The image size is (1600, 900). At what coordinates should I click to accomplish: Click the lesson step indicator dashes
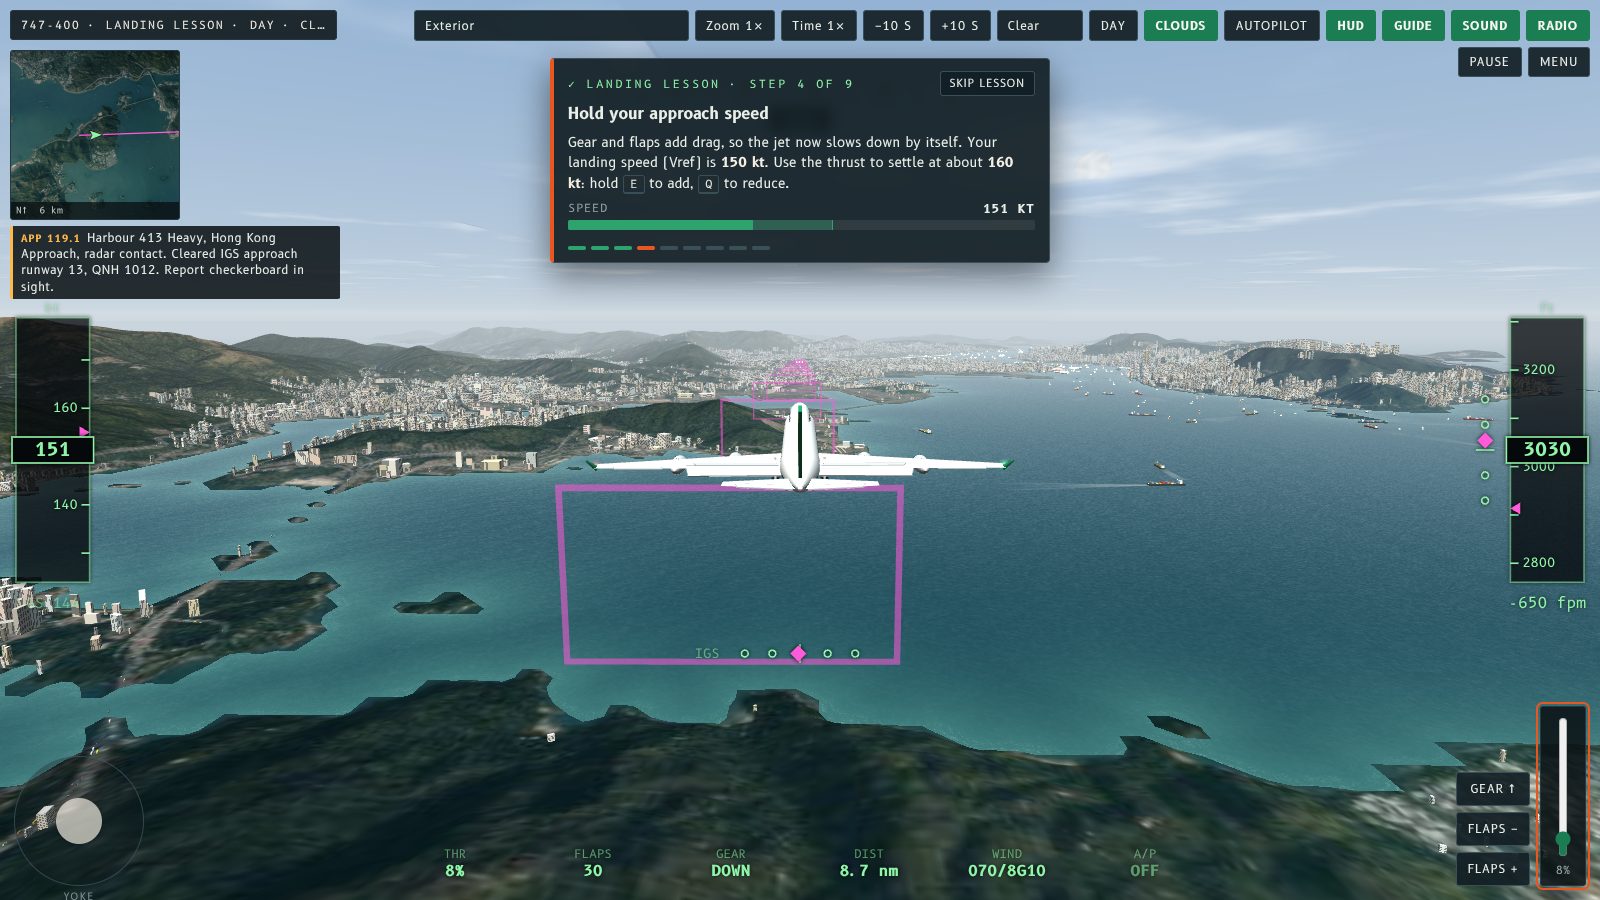(669, 248)
